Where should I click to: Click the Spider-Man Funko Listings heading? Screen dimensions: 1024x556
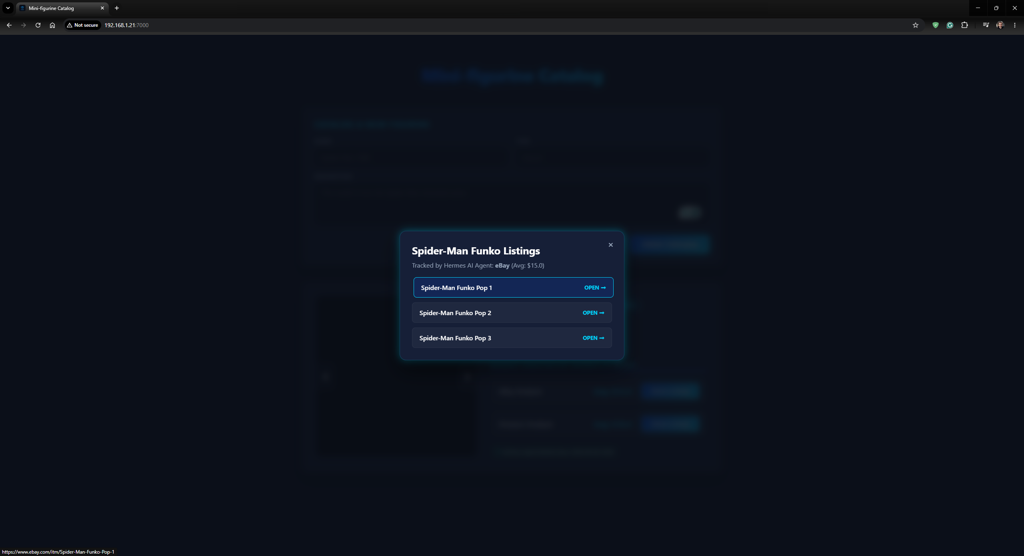pyautogui.click(x=475, y=251)
